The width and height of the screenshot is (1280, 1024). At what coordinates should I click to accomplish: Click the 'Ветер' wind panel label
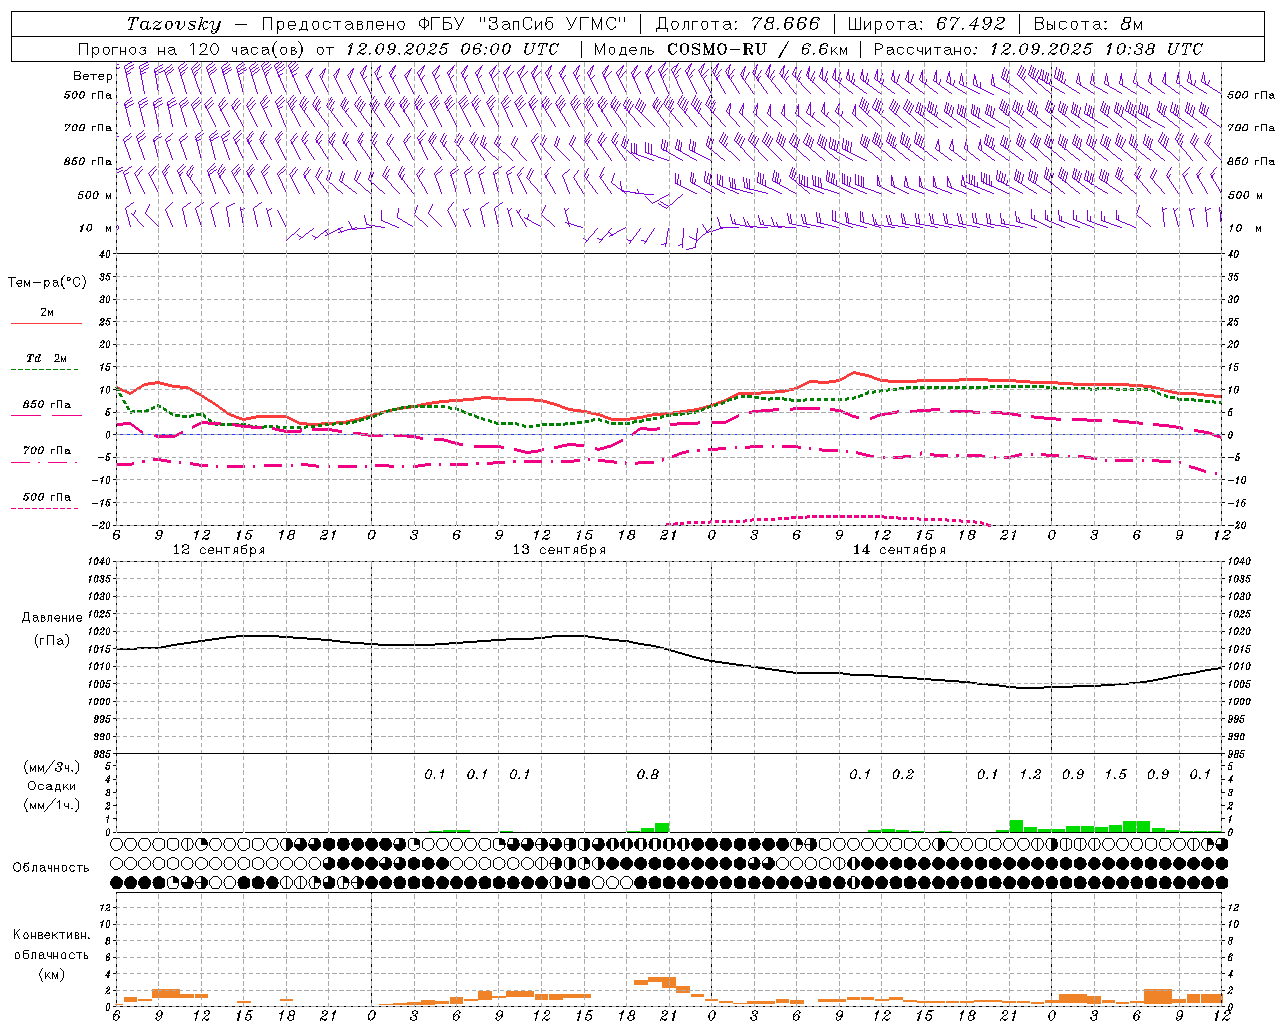[92, 76]
